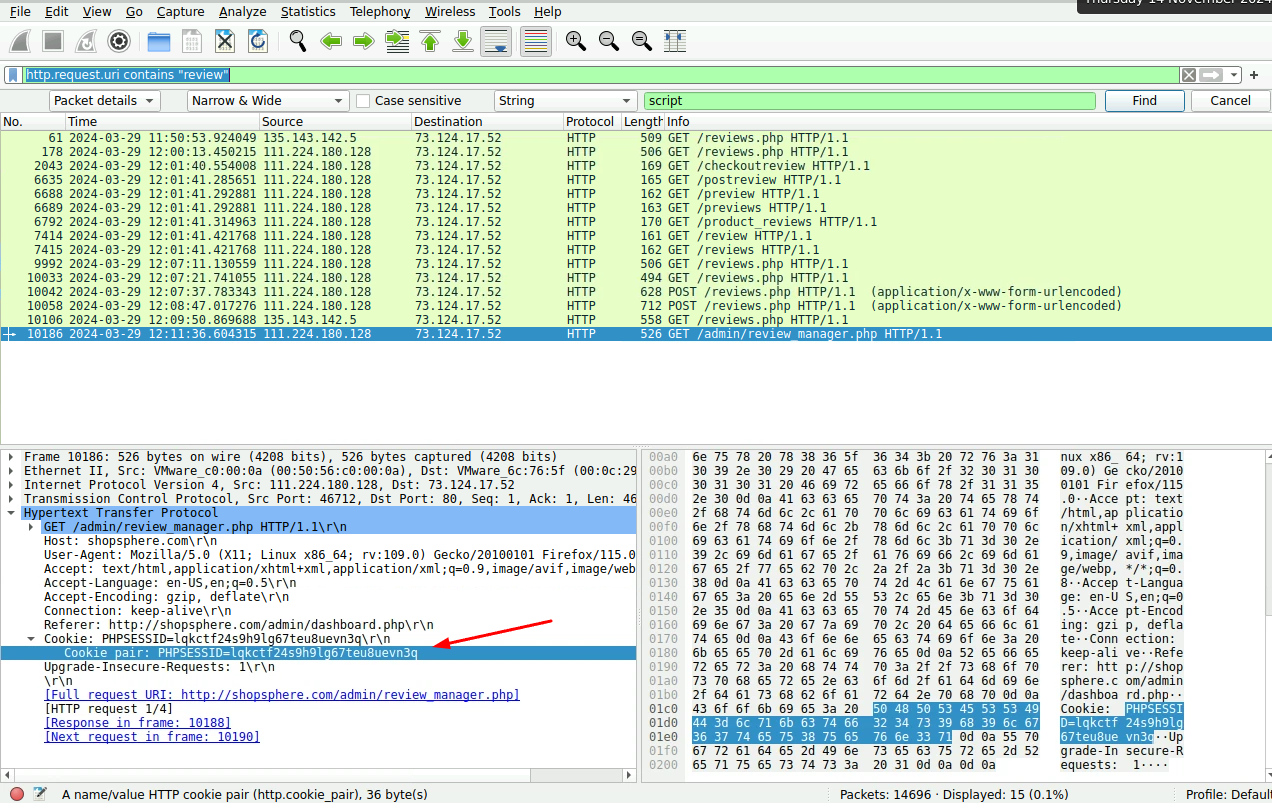Viewport: 1272px width, 803px height.
Task: Open the Capture menu
Action: [x=180, y=12]
